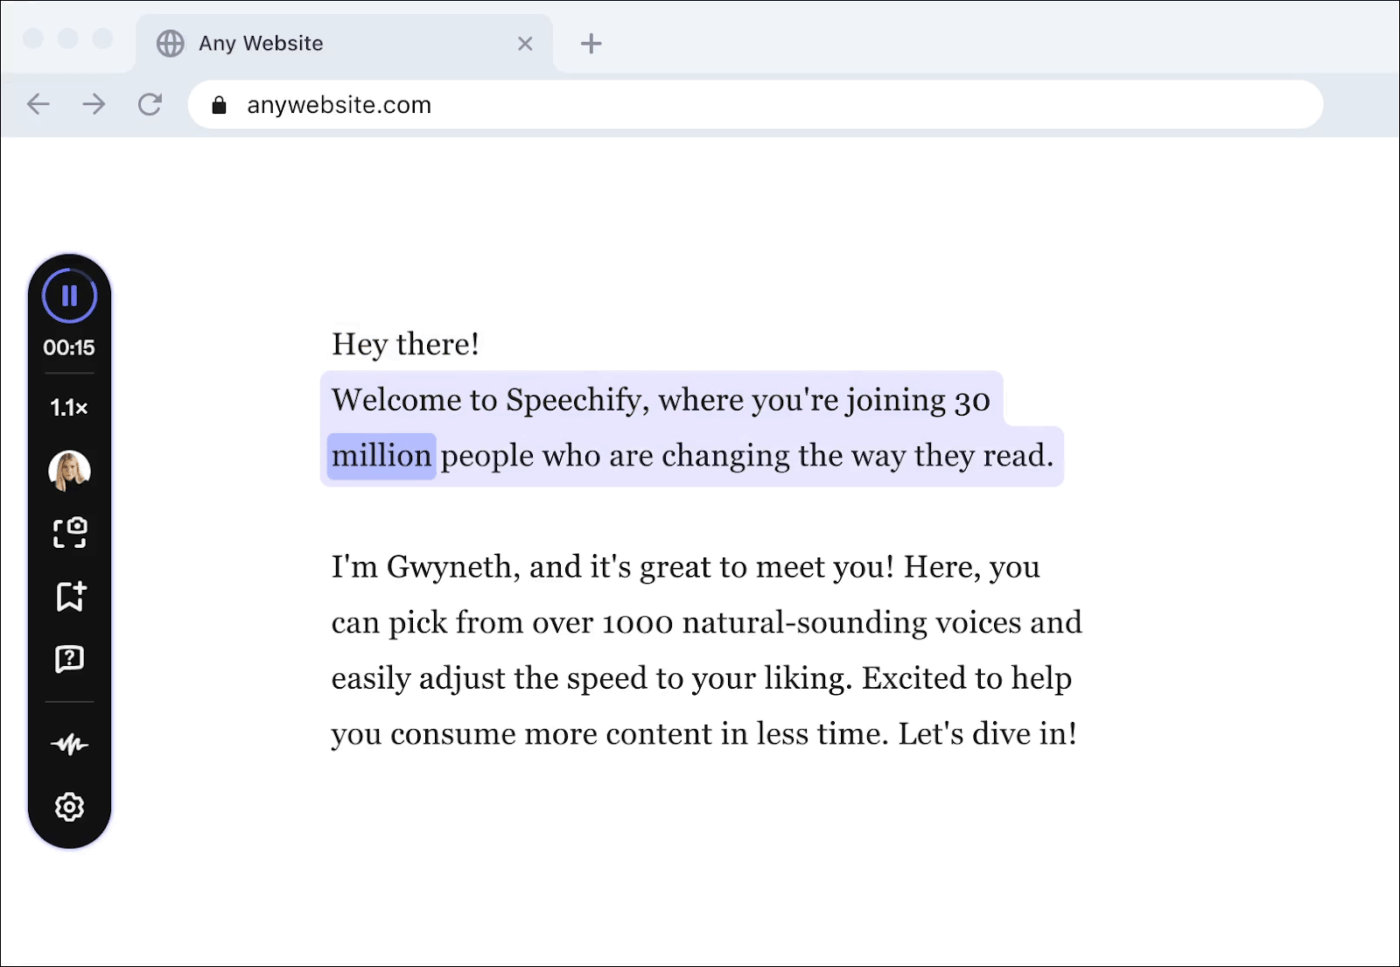
Task: Close the Any Website tab
Action: pyautogui.click(x=525, y=44)
